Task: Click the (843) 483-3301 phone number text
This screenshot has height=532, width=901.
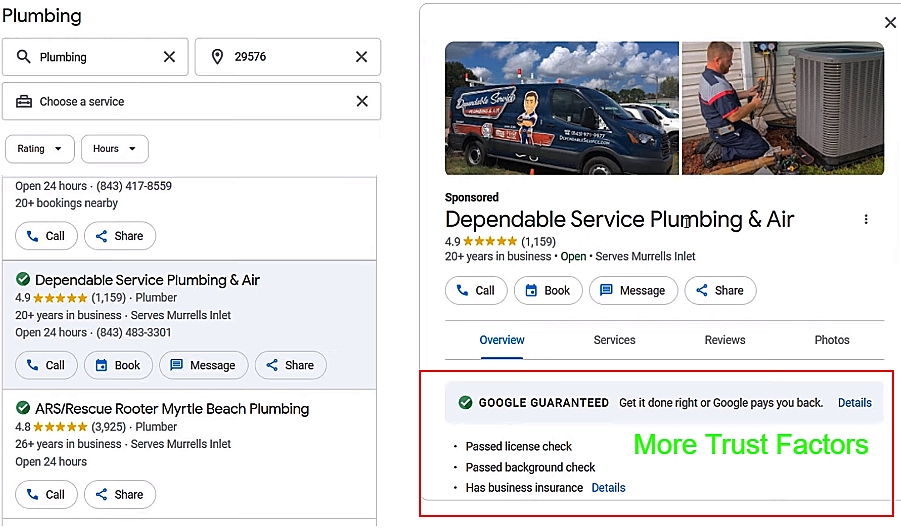Action: click(x=133, y=333)
